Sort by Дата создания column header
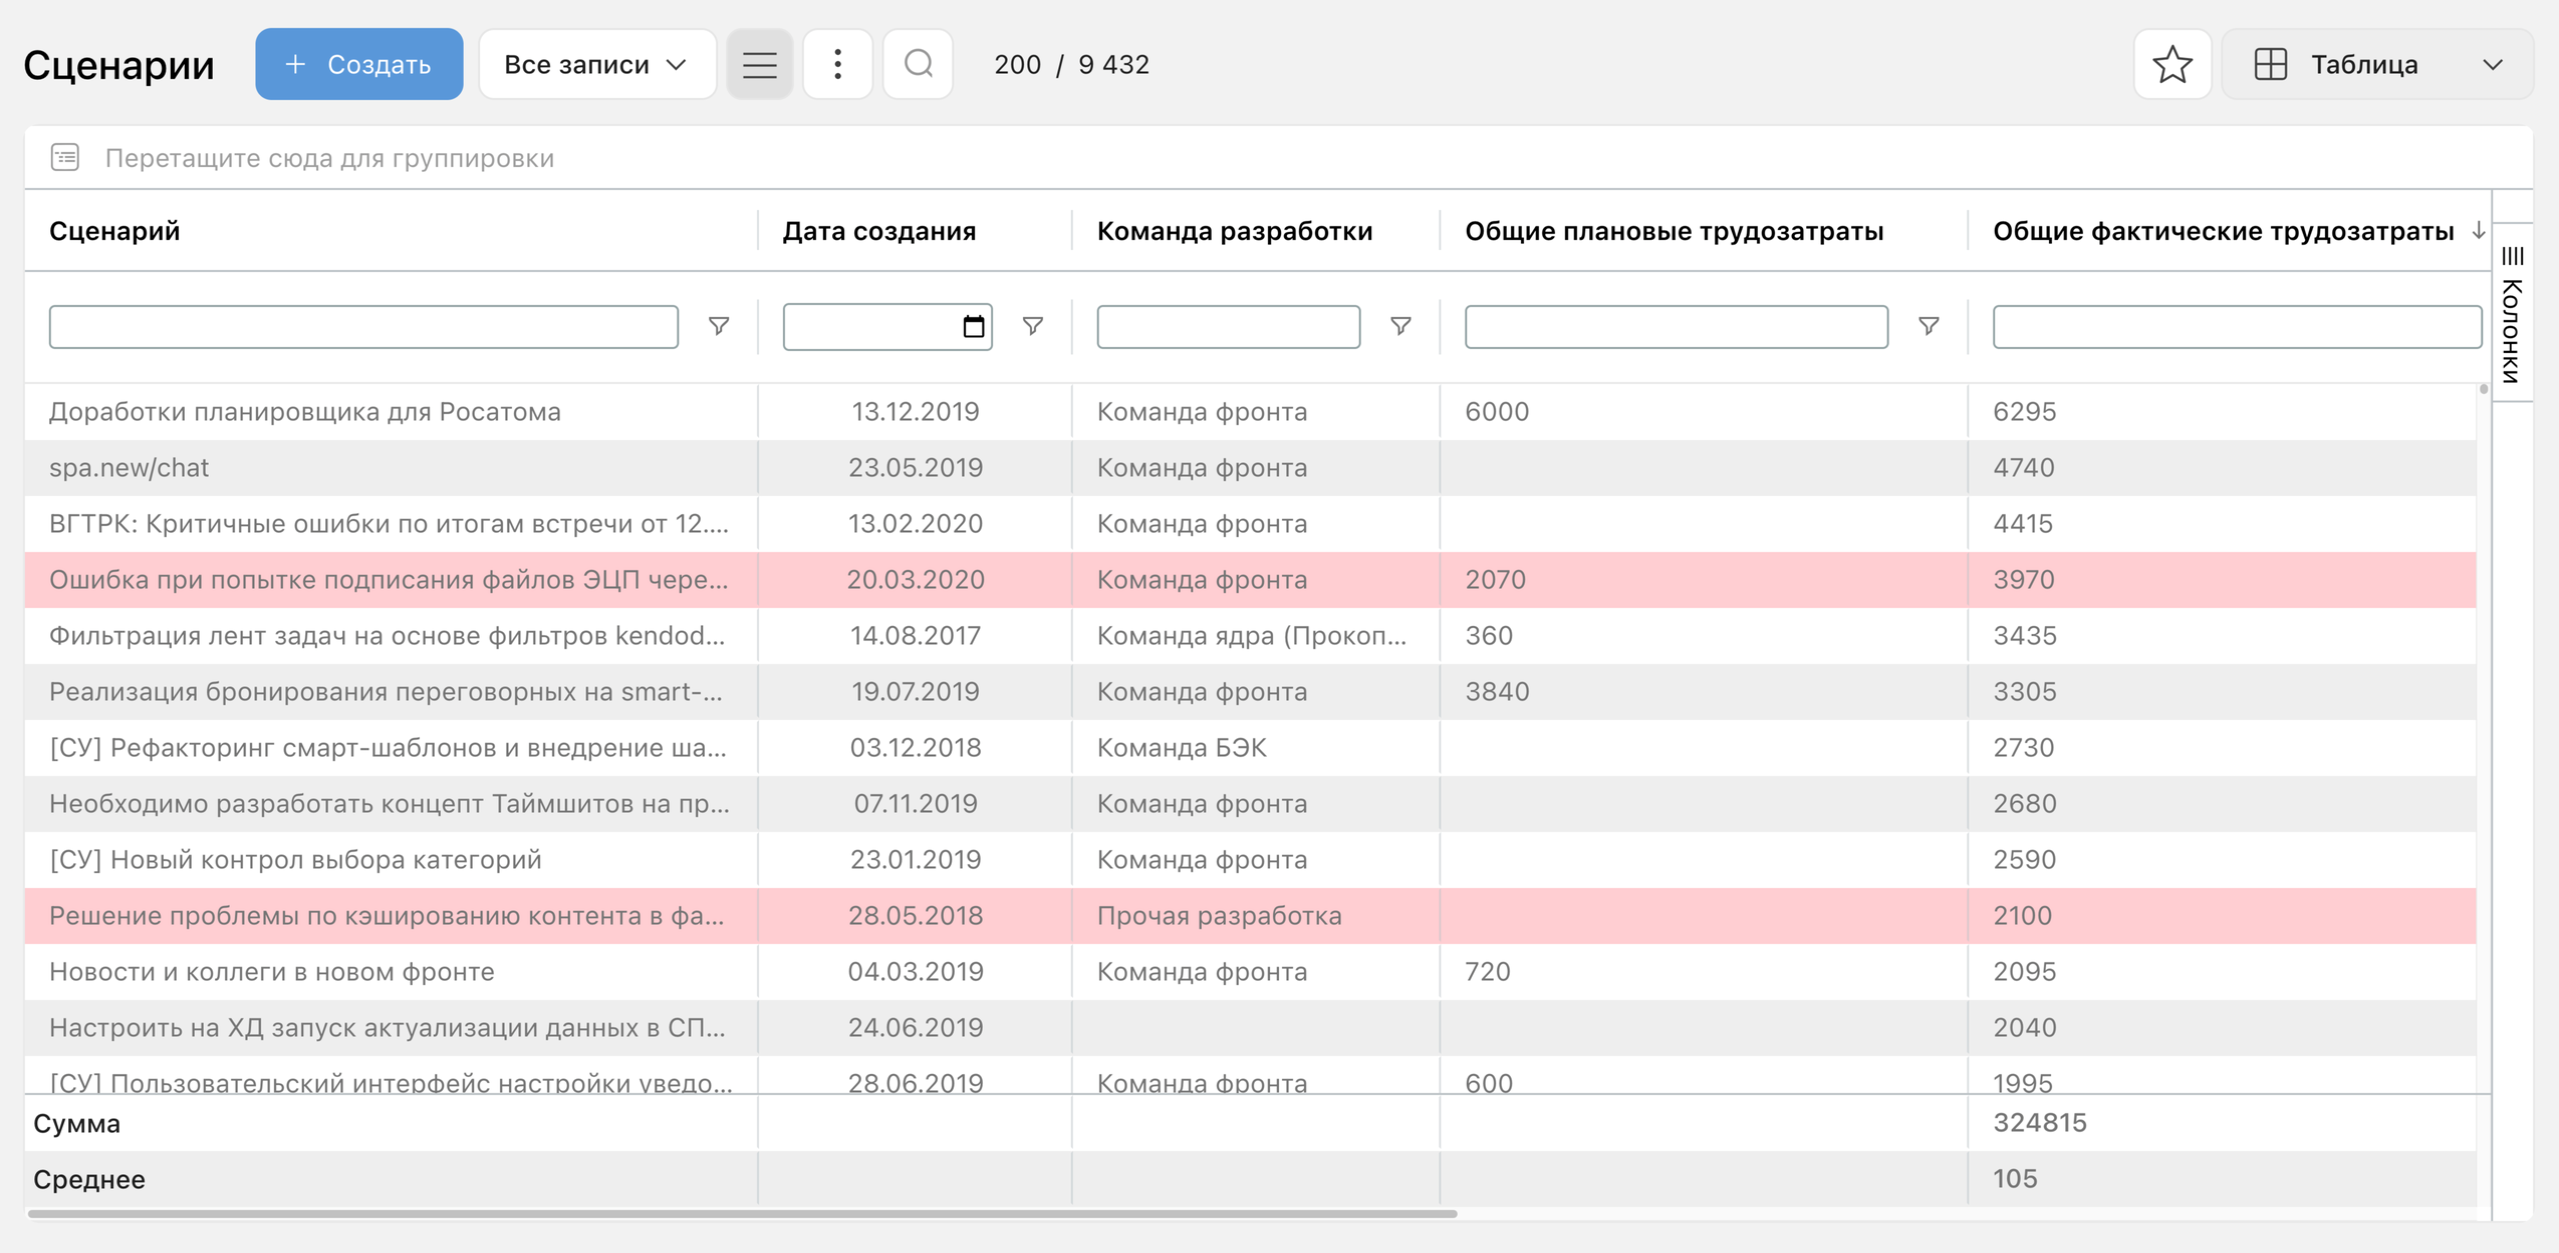The width and height of the screenshot is (2559, 1253). (879, 231)
